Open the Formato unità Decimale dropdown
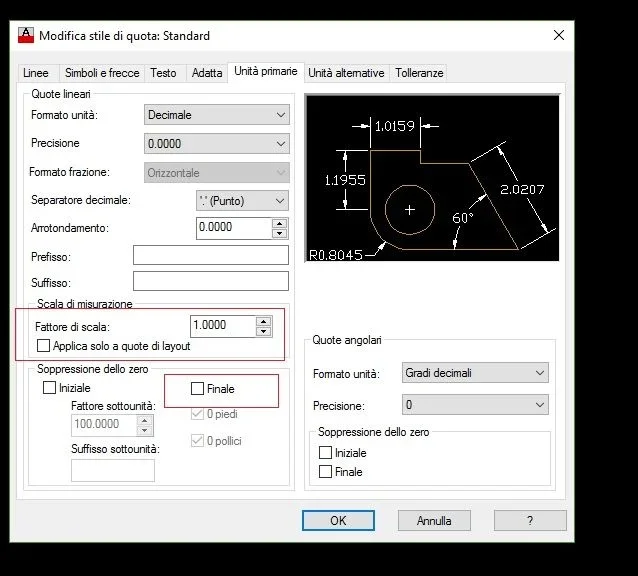 click(217, 115)
